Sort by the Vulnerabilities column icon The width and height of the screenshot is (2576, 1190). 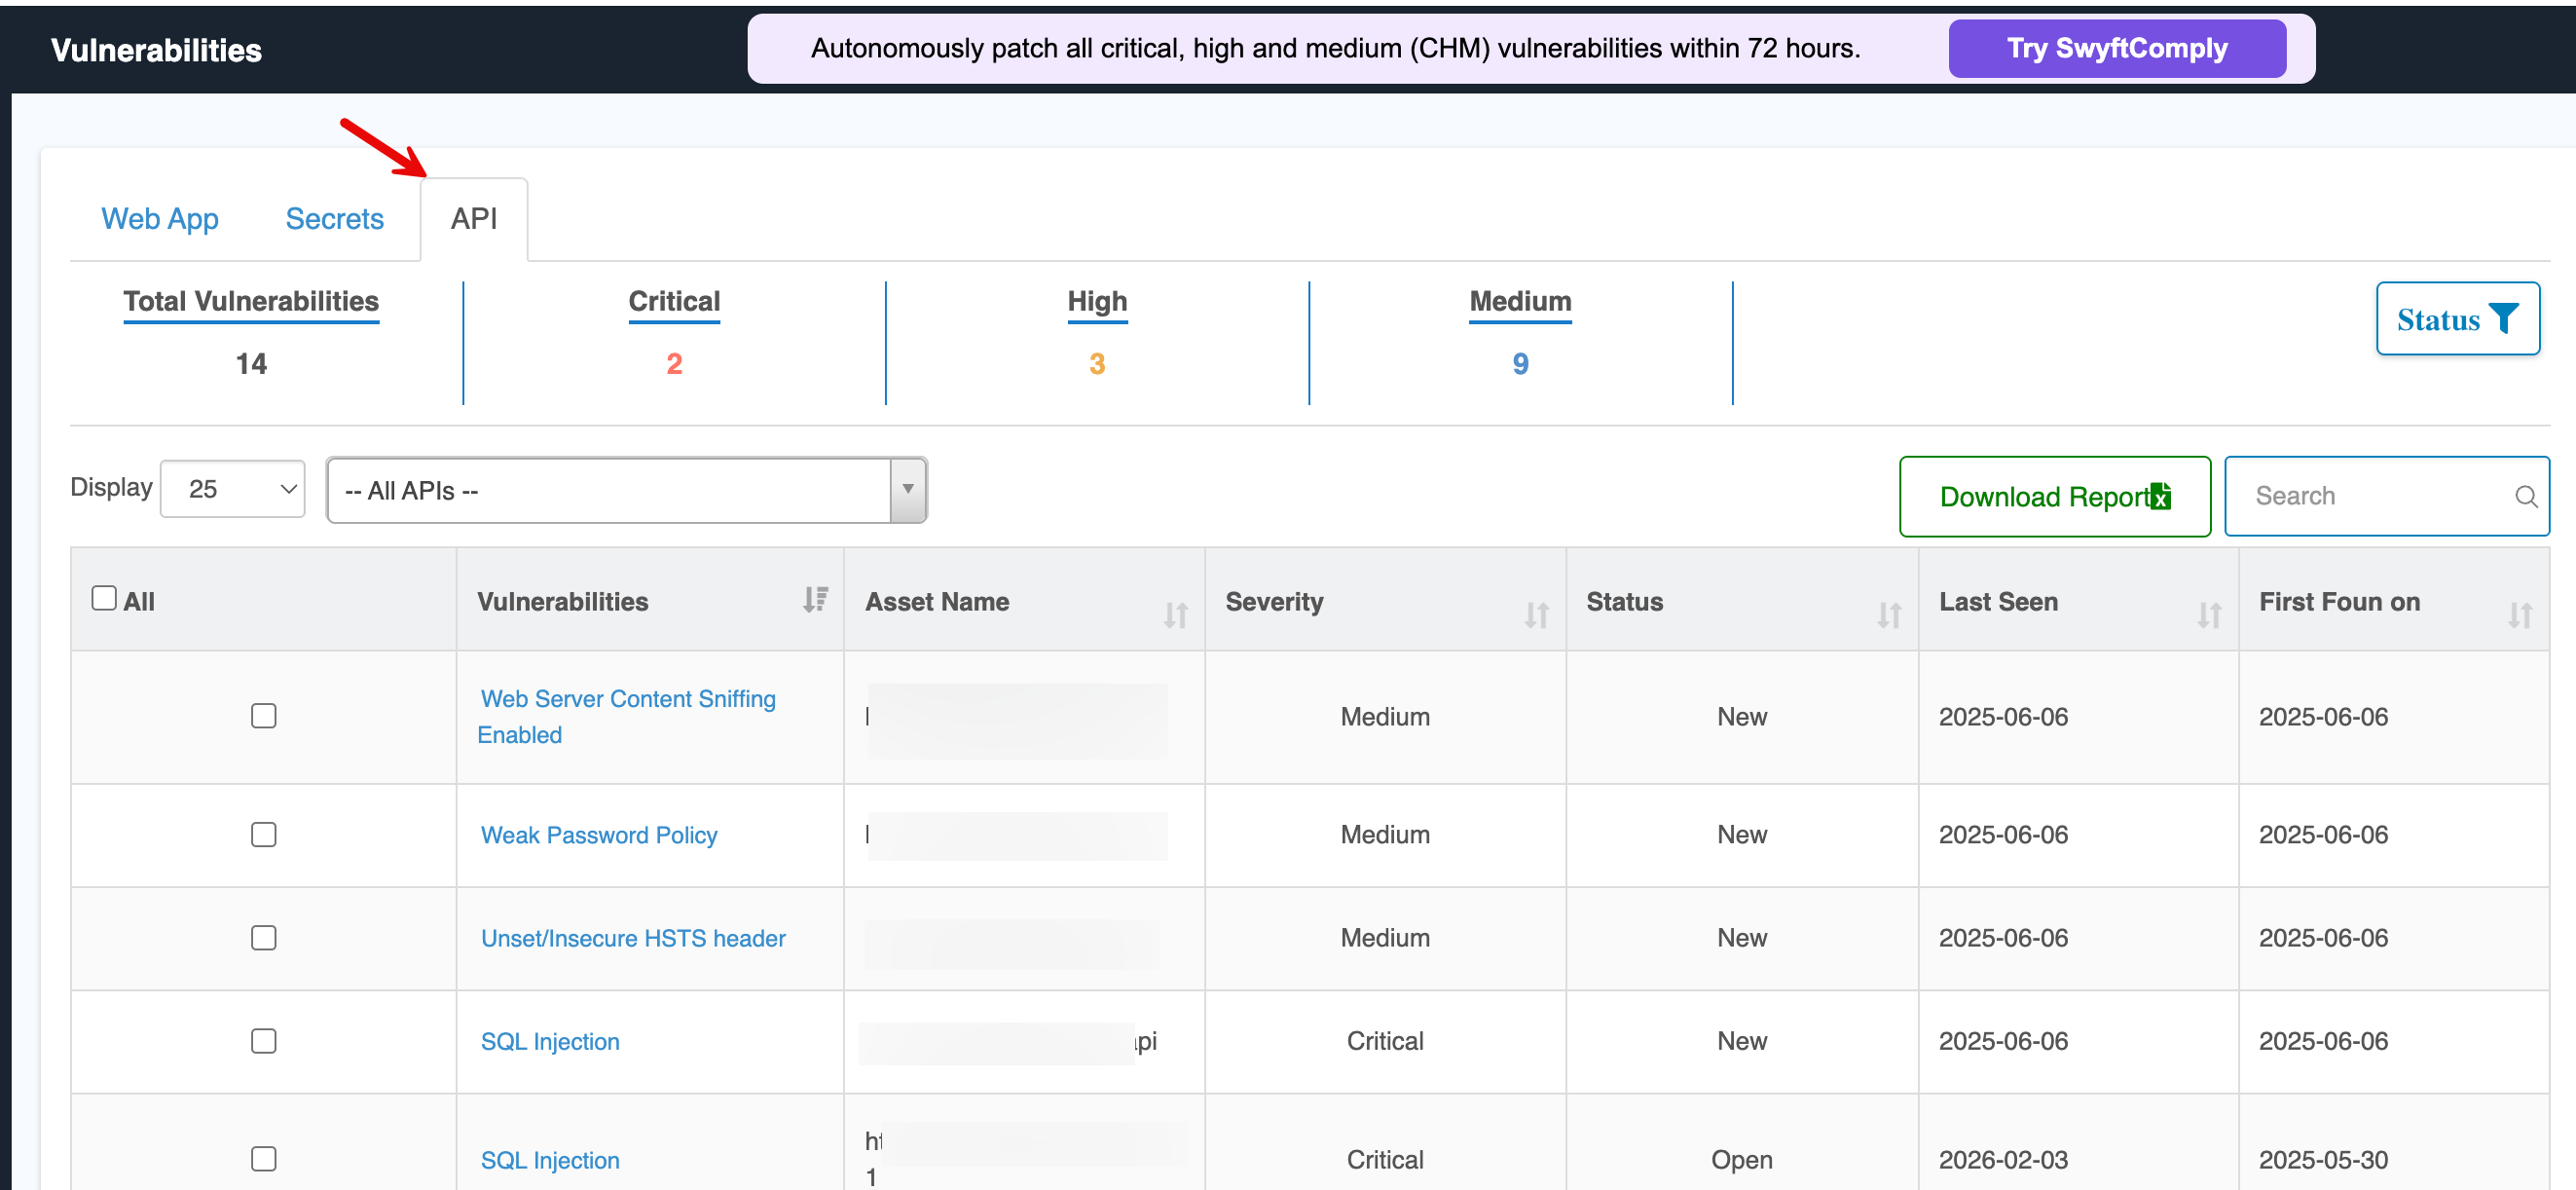815,599
